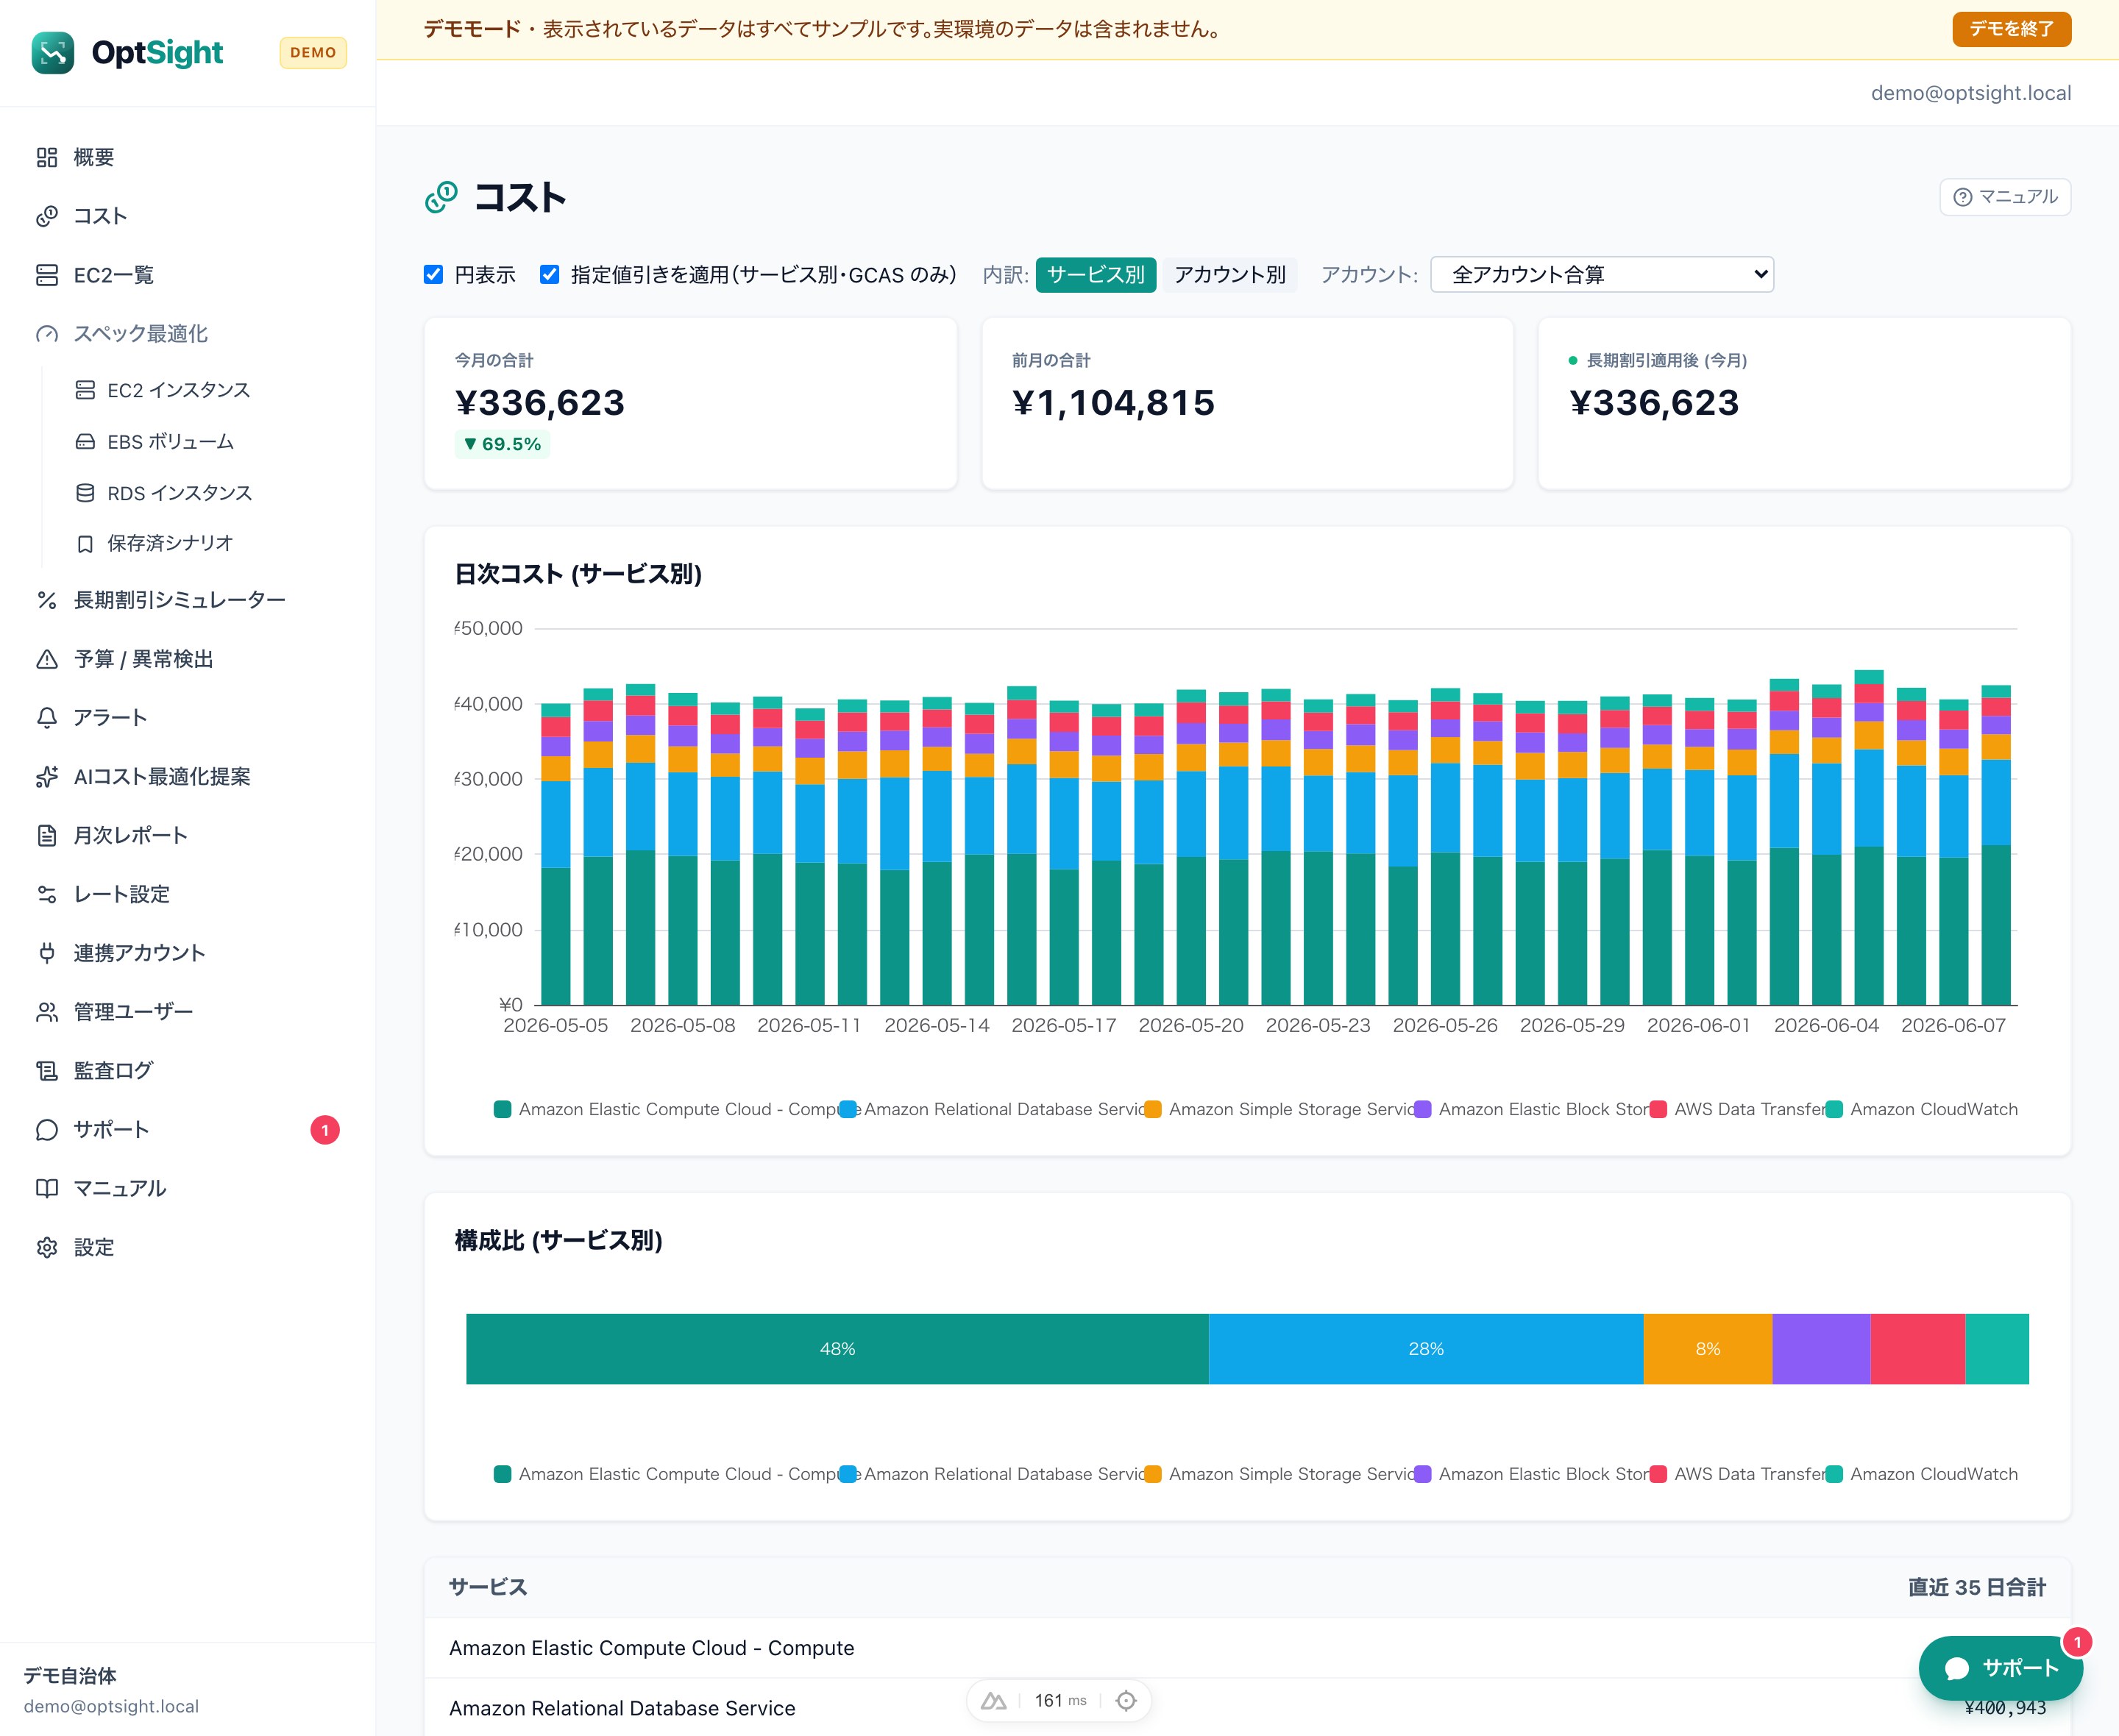Open 長期割引シミュレーター percent icon

[47, 600]
